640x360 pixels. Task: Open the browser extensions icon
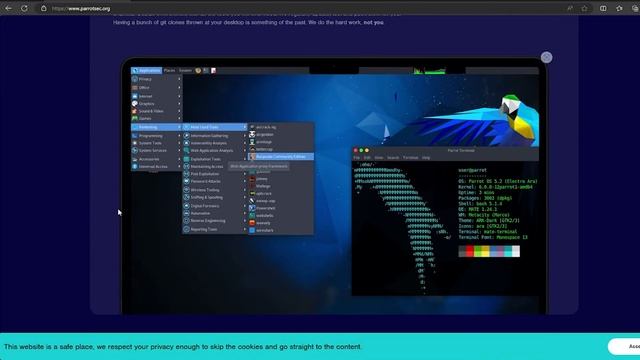click(x=619, y=8)
